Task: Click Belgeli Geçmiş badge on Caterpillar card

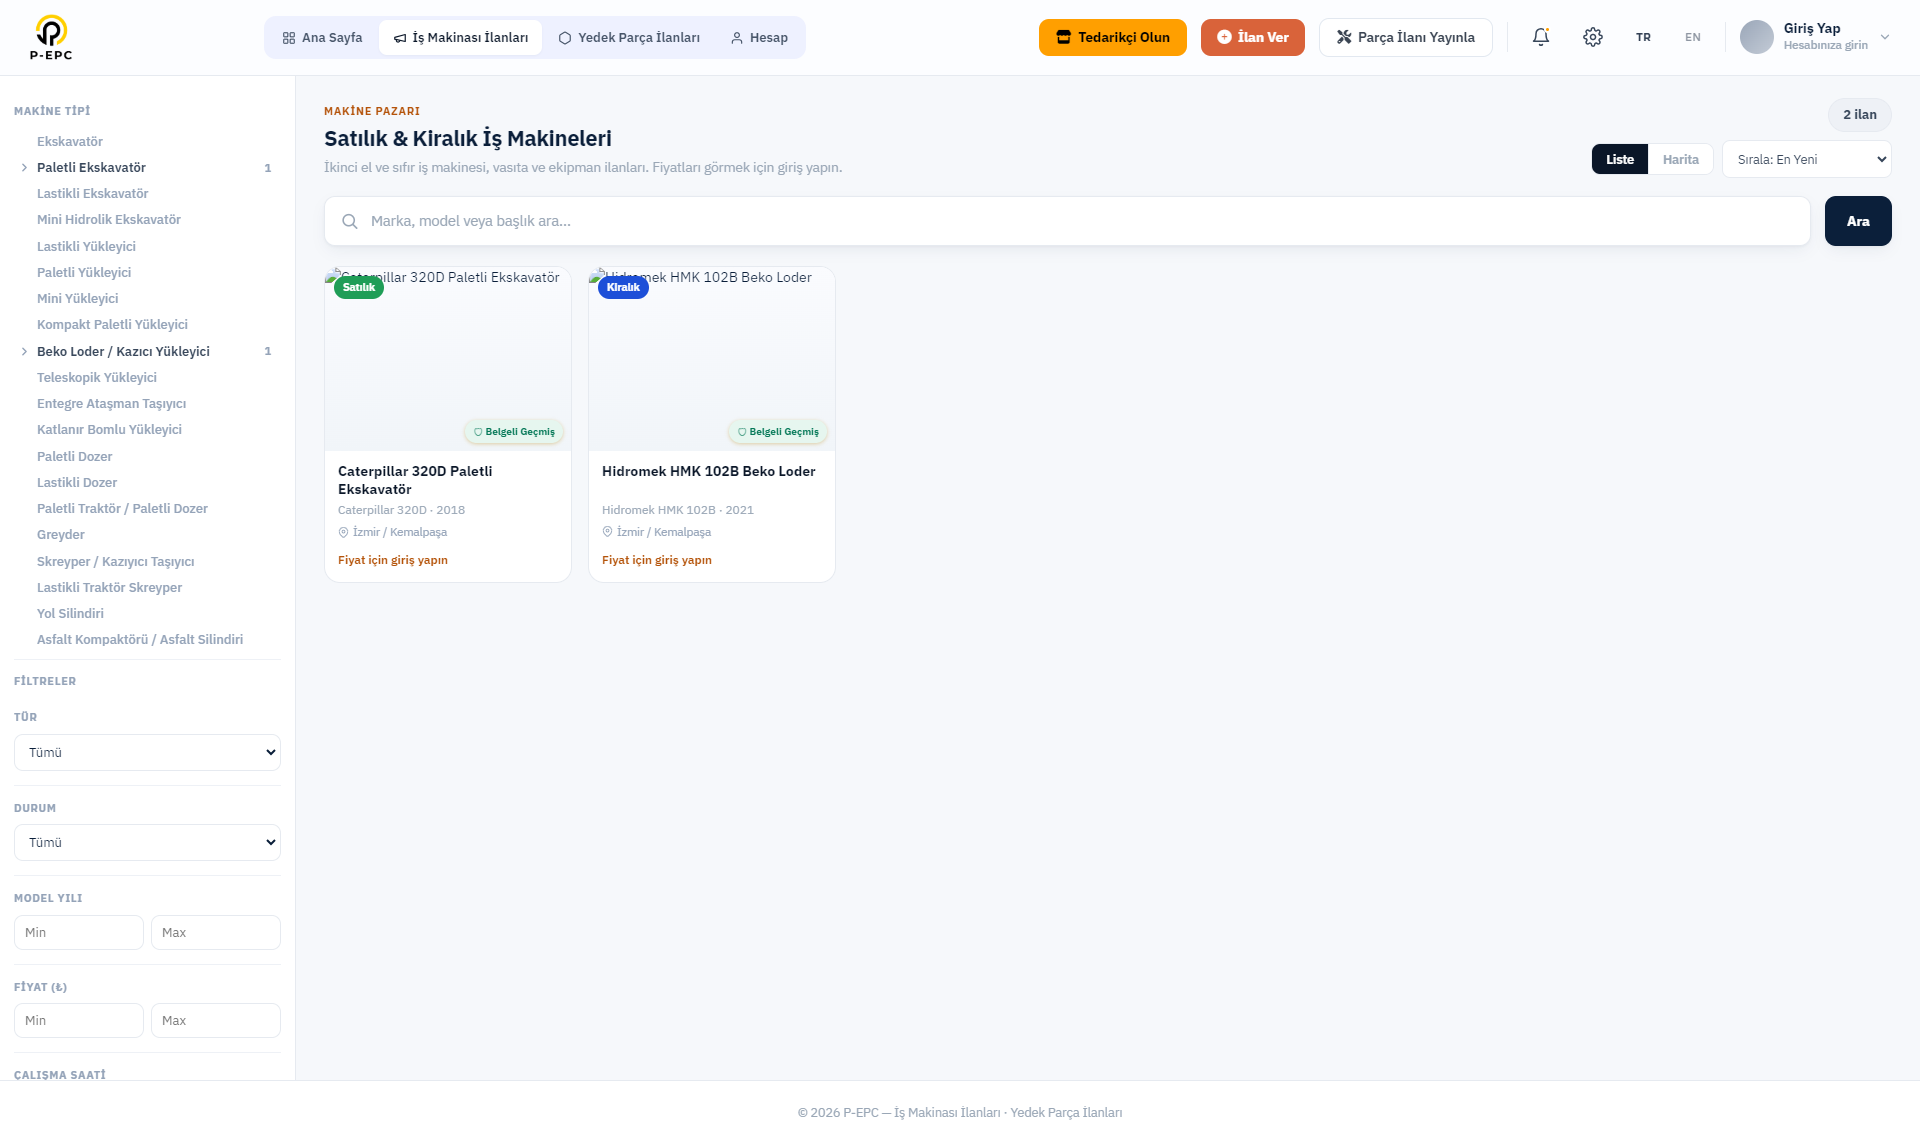Action: point(514,432)
